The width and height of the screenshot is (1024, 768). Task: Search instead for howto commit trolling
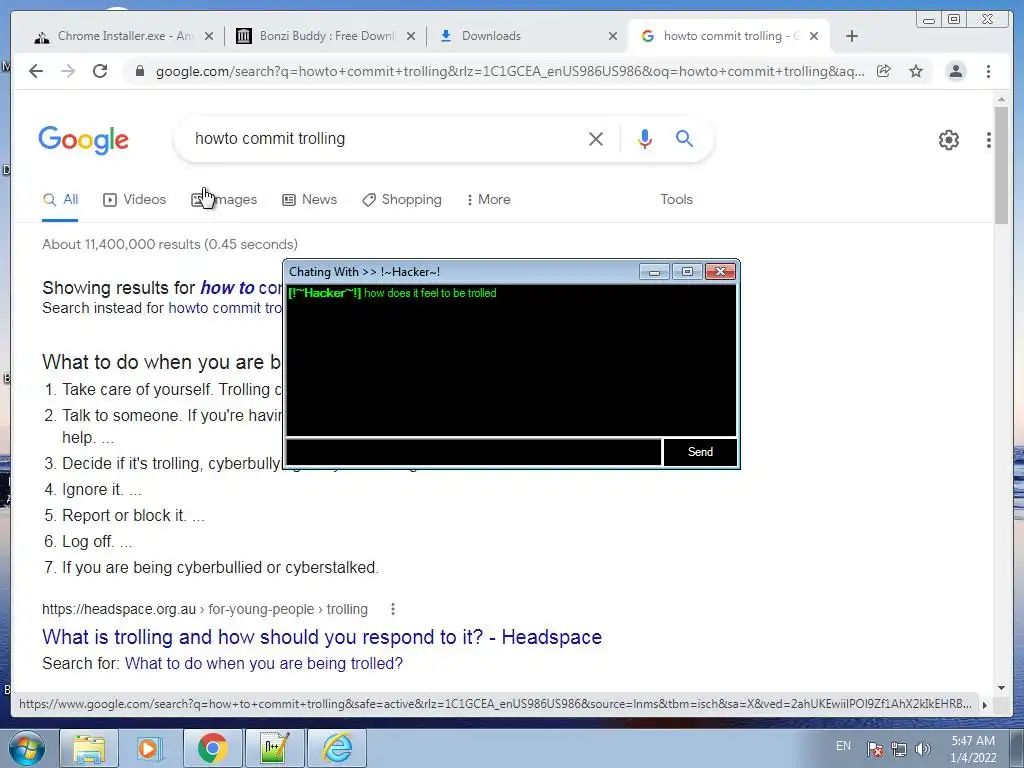coord(225,308)
